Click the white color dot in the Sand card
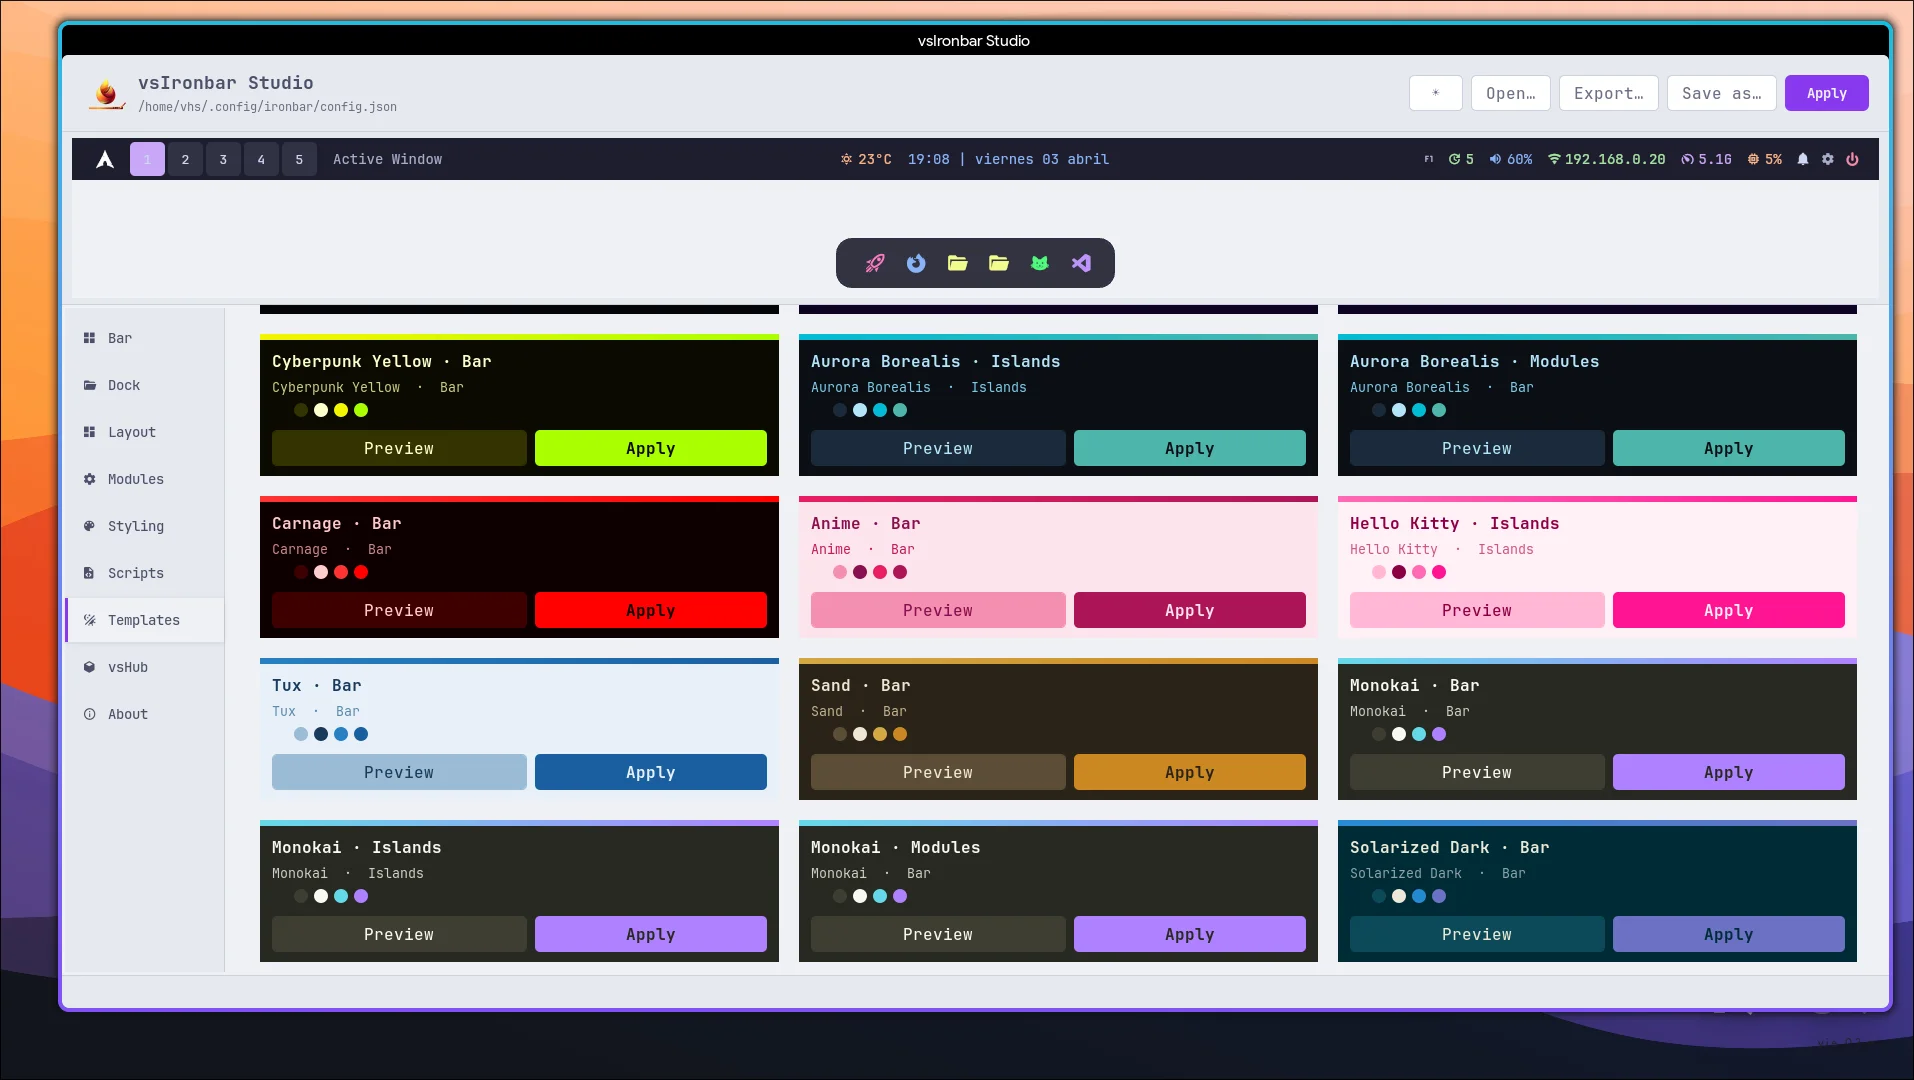Viewport: 1914px width, 1080px height. 860,734
